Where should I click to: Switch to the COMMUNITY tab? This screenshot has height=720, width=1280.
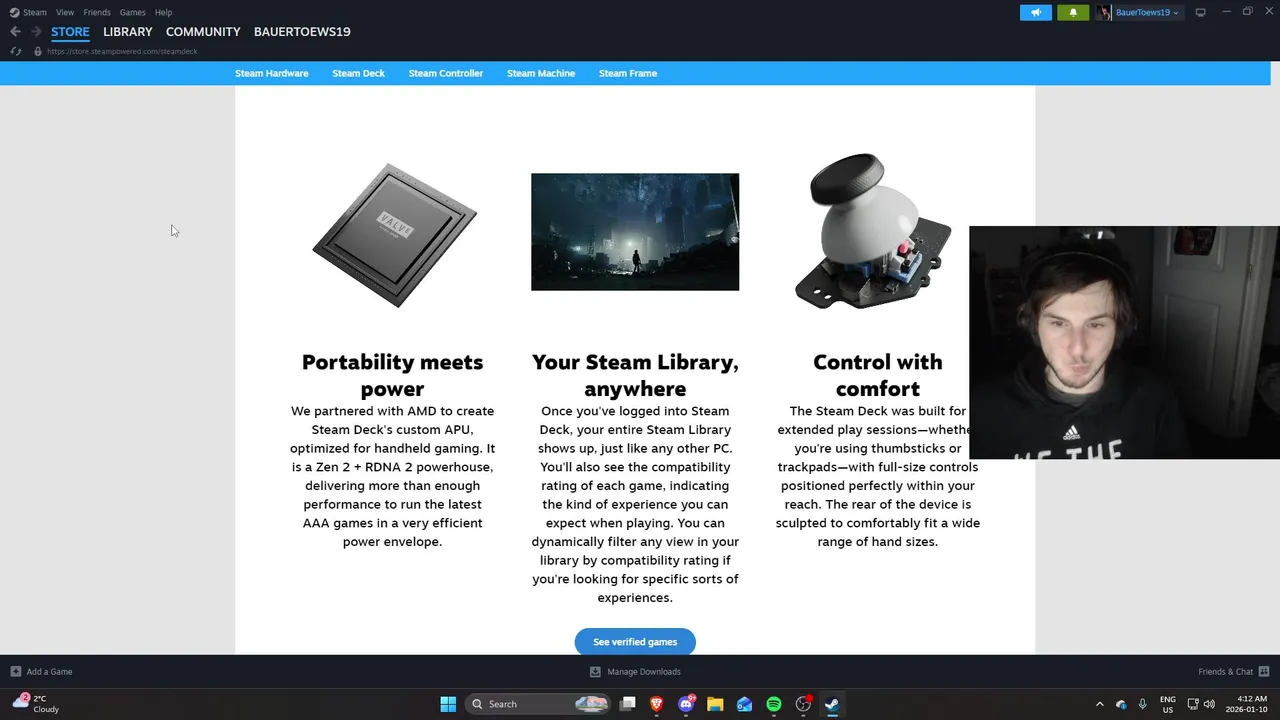[x=203, y=32]
